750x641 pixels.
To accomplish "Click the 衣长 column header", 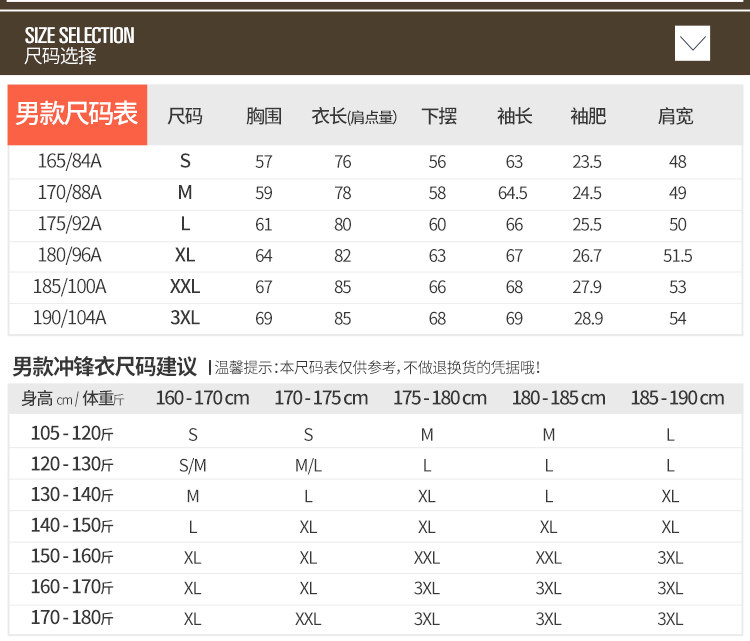I will [x=354, y=116].
